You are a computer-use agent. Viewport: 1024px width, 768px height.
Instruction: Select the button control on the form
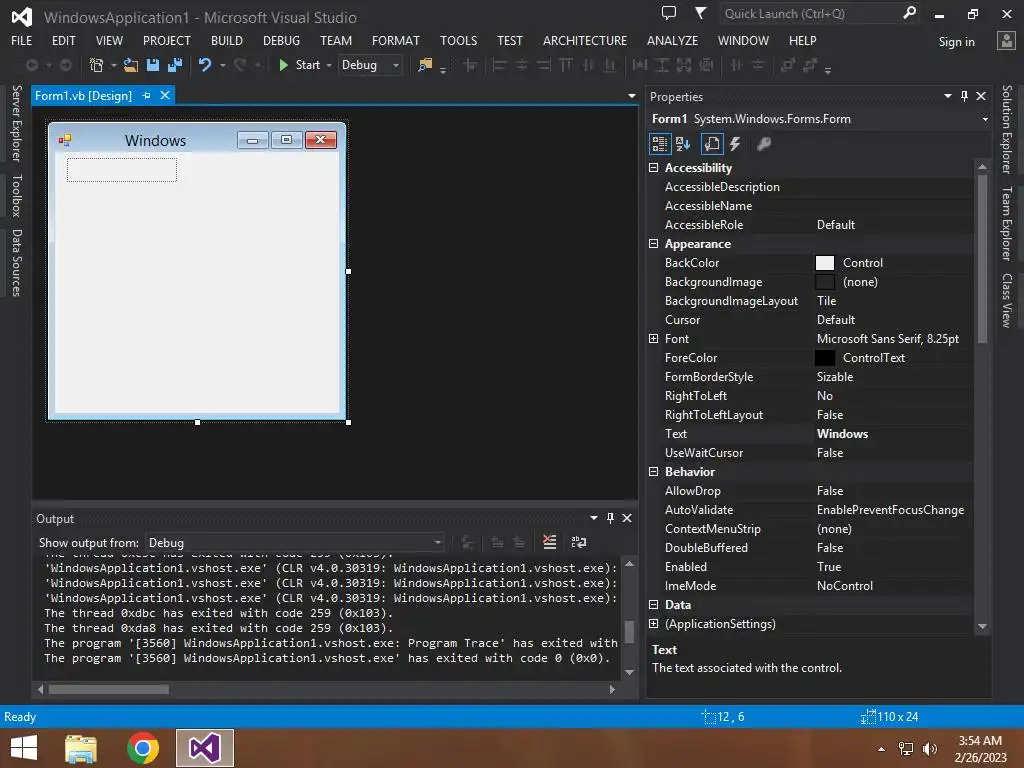pyautogui.click(x=121, y=170)
